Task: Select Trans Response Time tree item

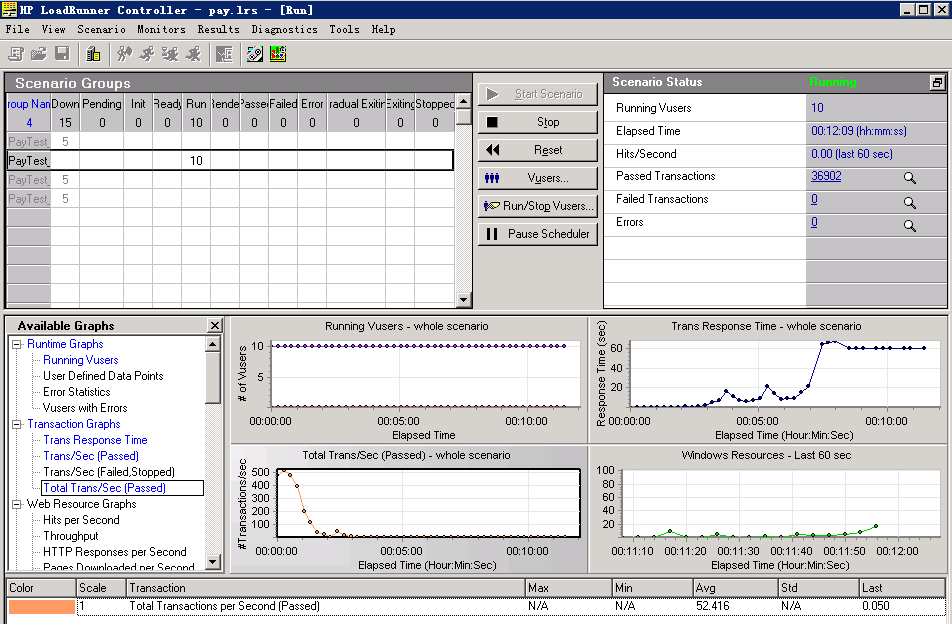Action: (x=95, y=440)
